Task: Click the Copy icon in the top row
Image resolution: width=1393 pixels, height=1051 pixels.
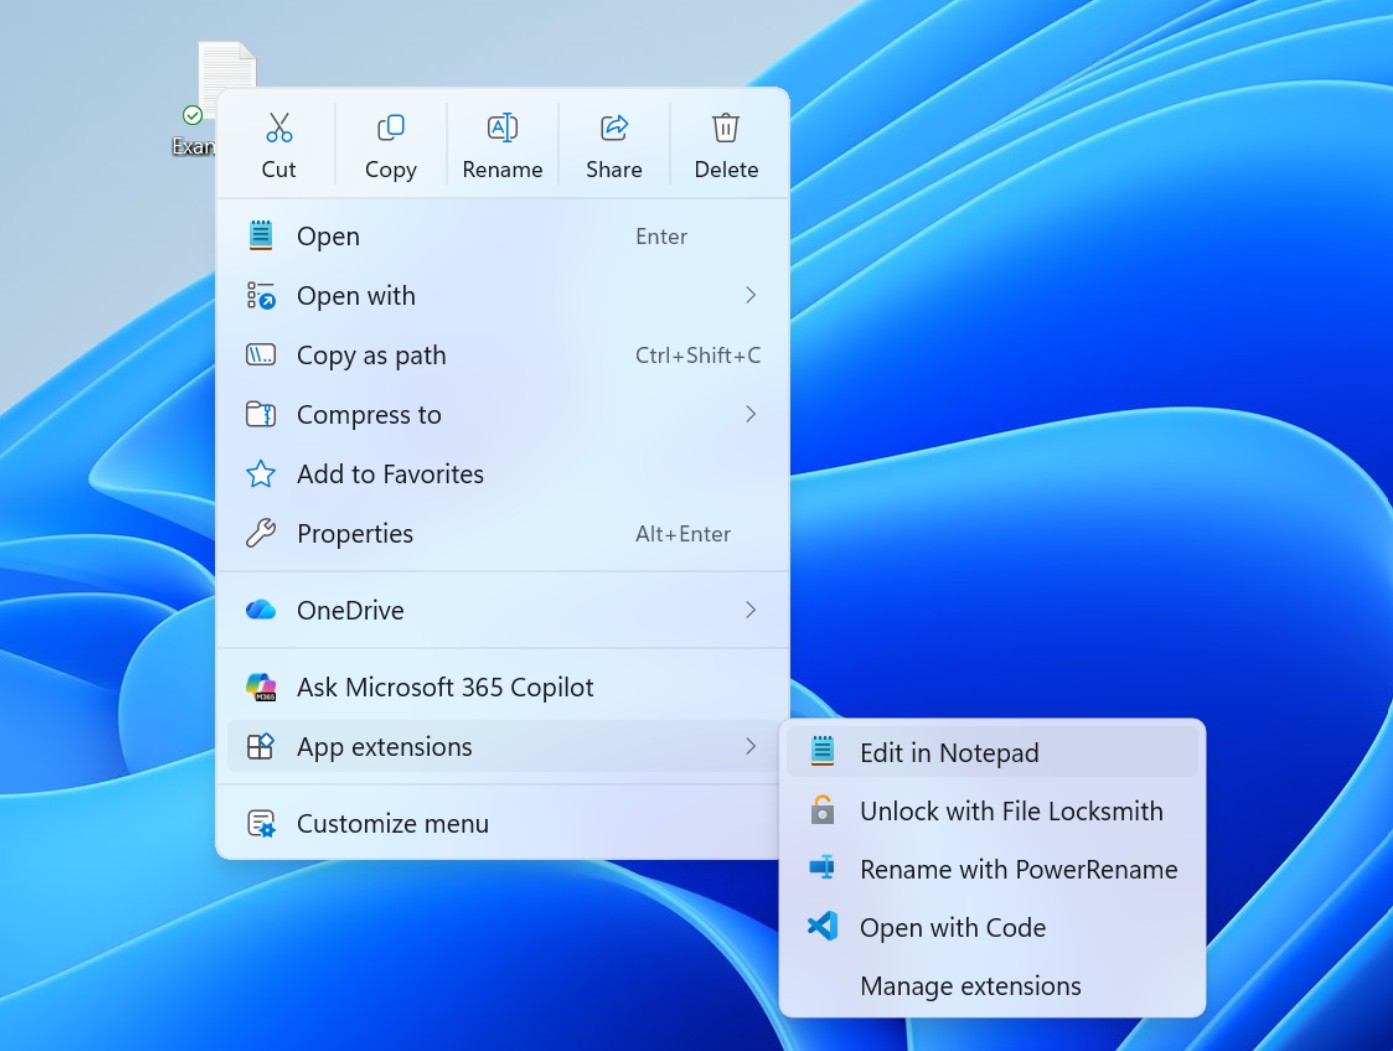Action: [x=391, y=128]
